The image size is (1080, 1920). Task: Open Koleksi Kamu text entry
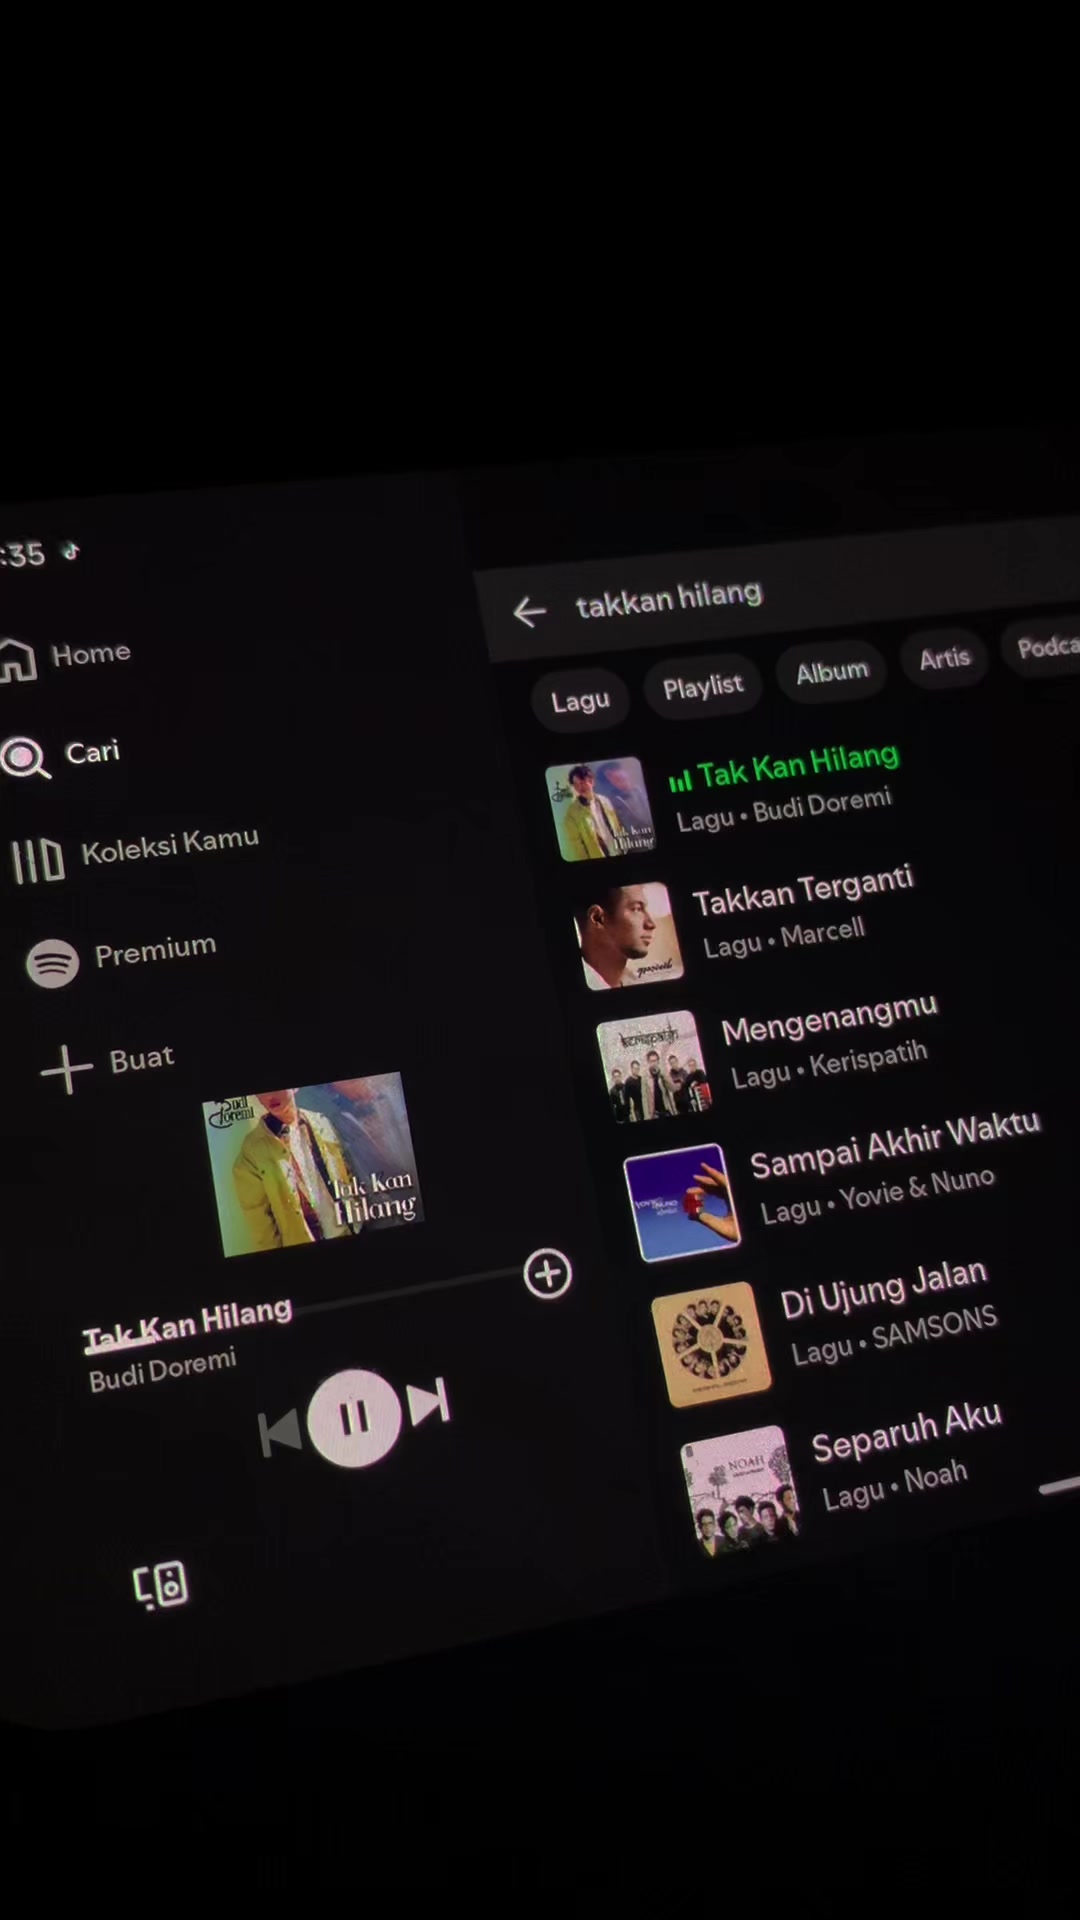click(x=170, y=846)
